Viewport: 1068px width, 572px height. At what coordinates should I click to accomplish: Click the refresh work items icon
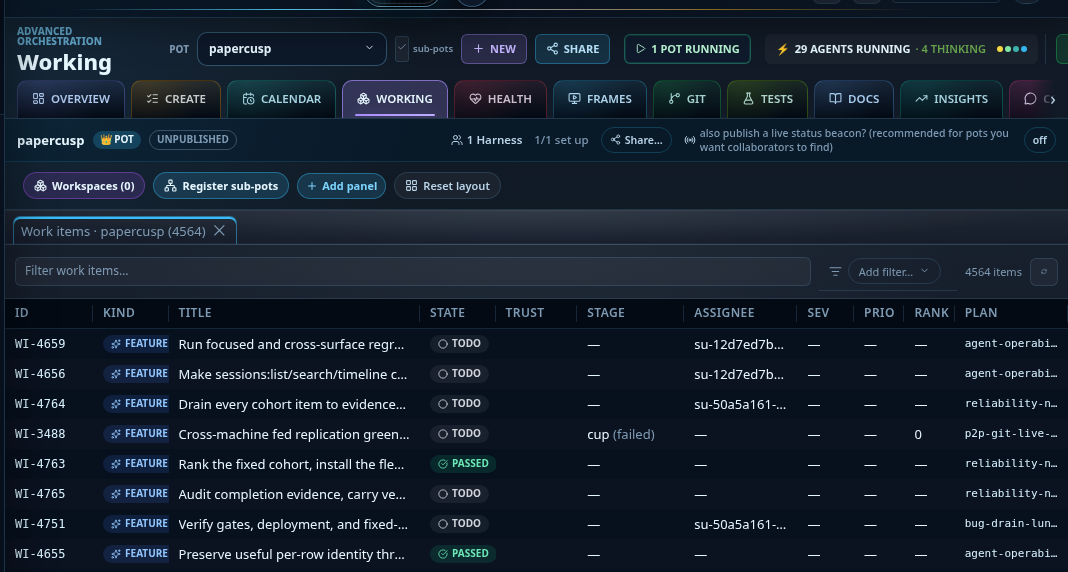(x=1043, y=272)
